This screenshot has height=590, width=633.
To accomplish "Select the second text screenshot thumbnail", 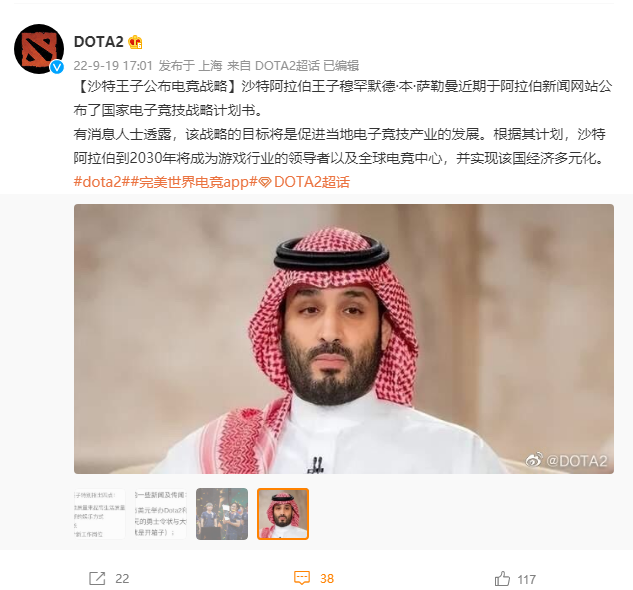I will 161,514.
